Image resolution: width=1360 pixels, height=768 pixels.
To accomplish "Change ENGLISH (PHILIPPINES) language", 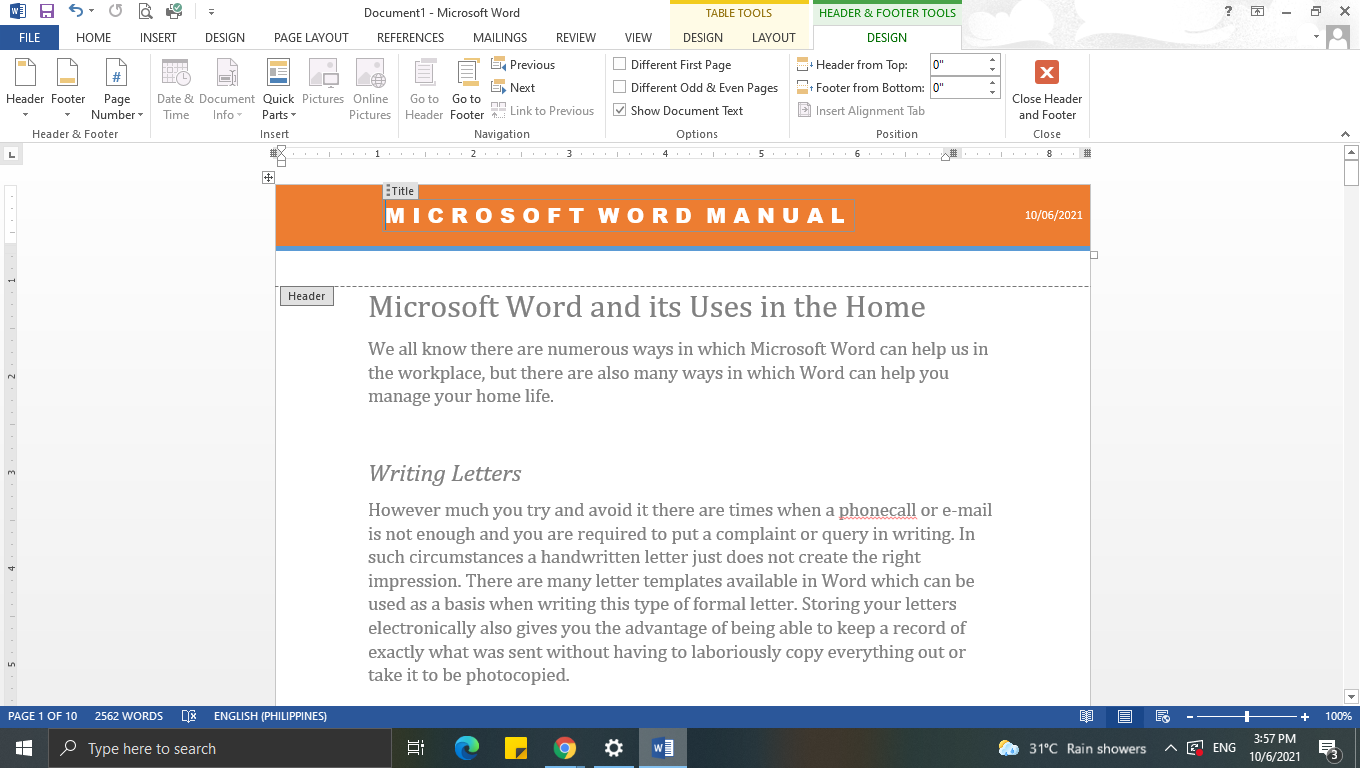I will click(x=270, y=716).
